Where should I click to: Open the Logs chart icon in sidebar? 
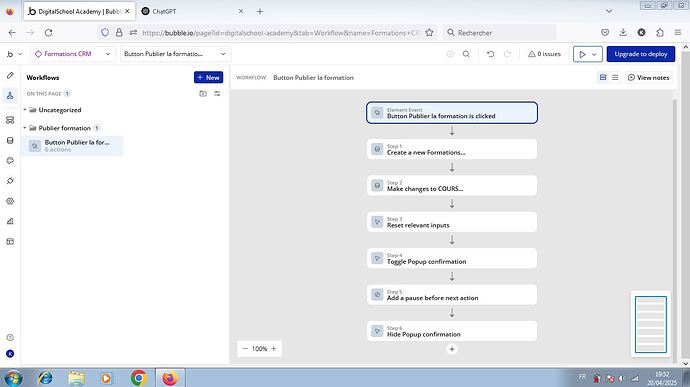(x=10, y=221)
